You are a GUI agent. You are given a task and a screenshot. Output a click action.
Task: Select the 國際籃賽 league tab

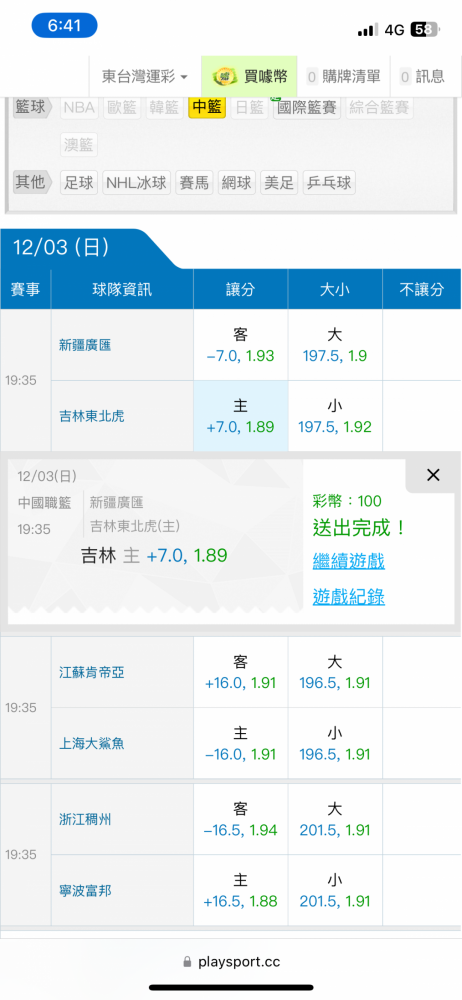(x=308, y=107)
